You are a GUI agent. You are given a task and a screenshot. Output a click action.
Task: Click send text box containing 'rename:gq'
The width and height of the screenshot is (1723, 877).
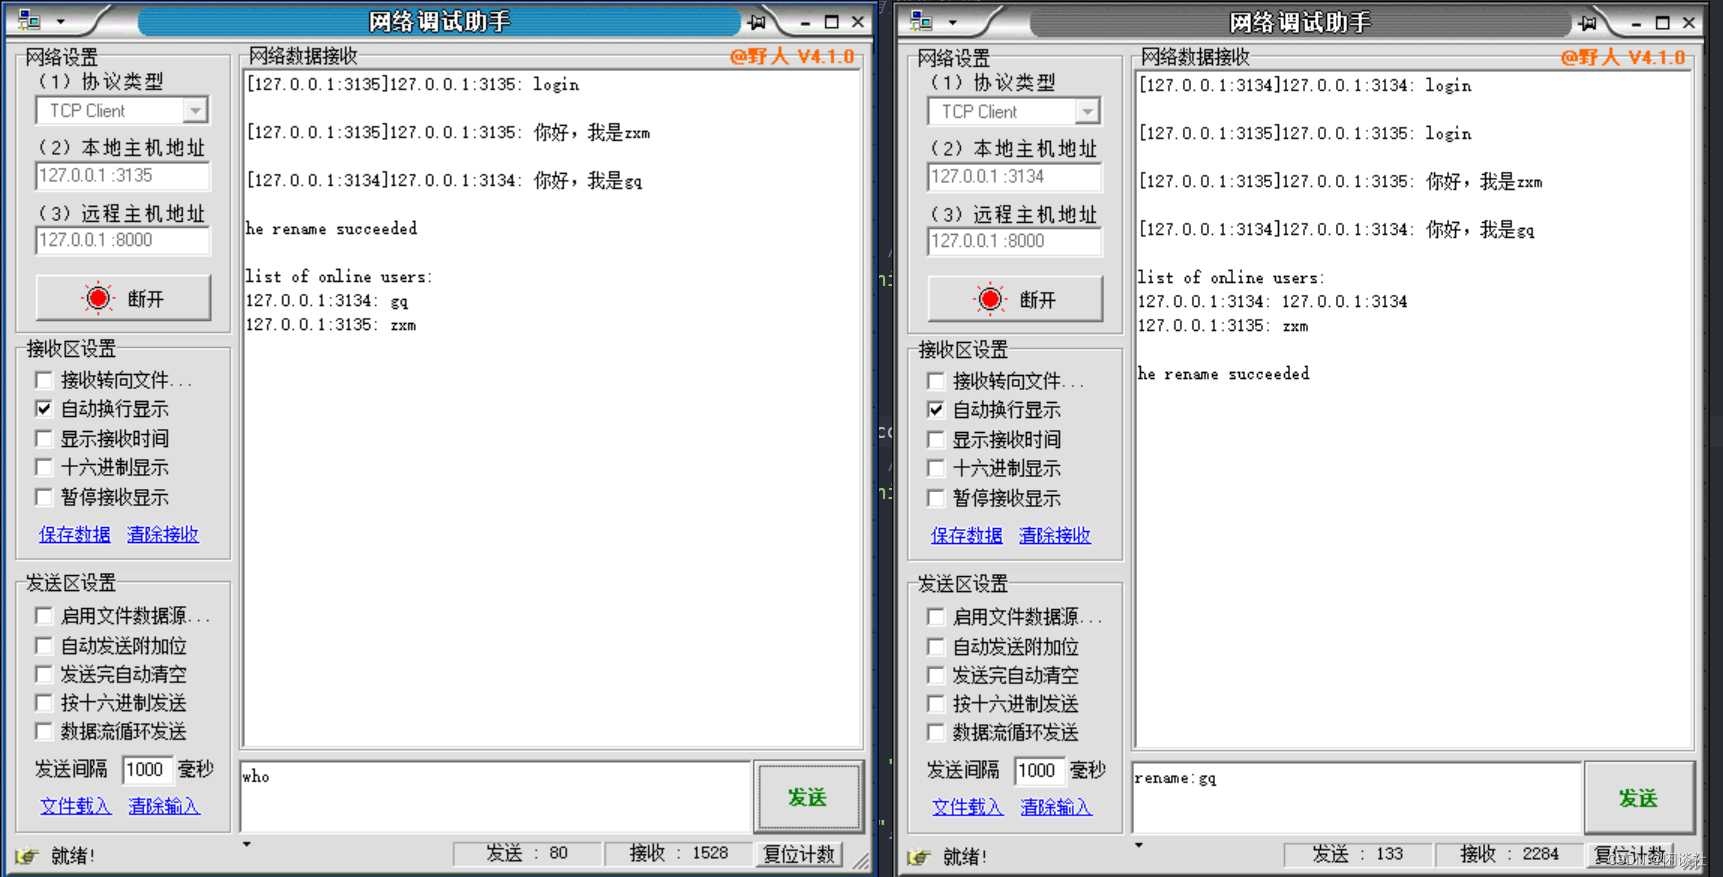(1357, 797)
